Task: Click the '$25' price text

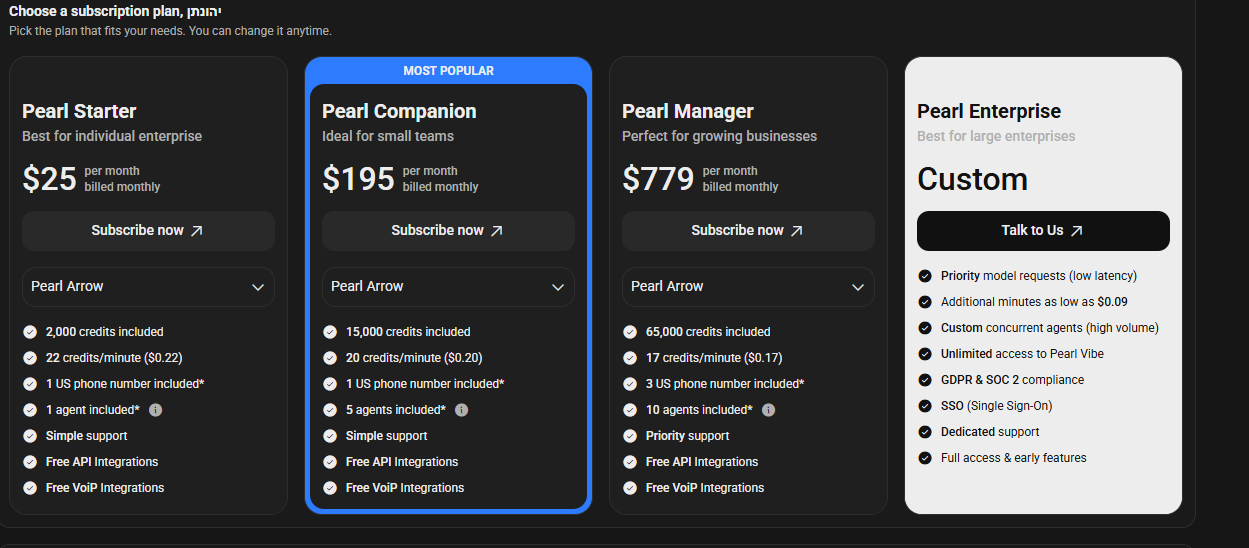Action: pos(50,179)
